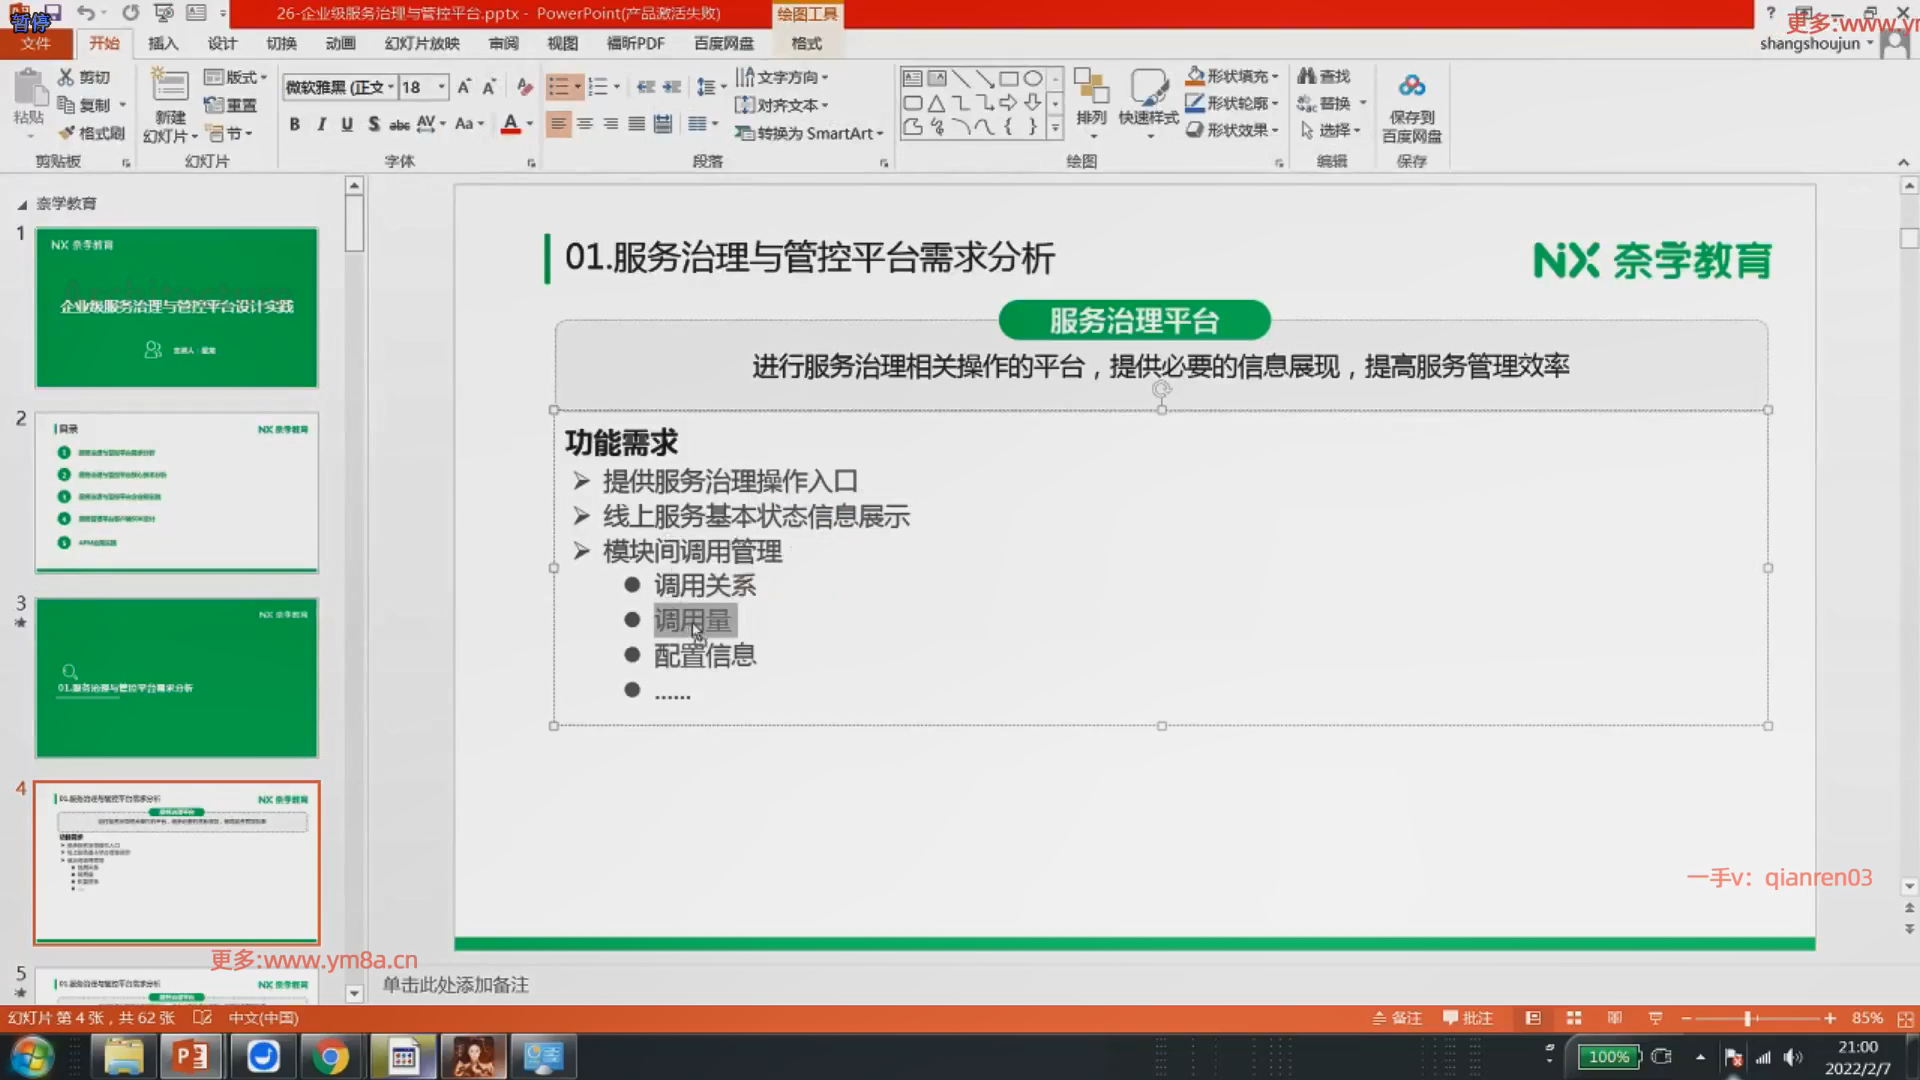Screen dimensions: 1920x1080
Task: Open the 插入 (Insert) ribbon tab
Action: (x=162, y=43)
